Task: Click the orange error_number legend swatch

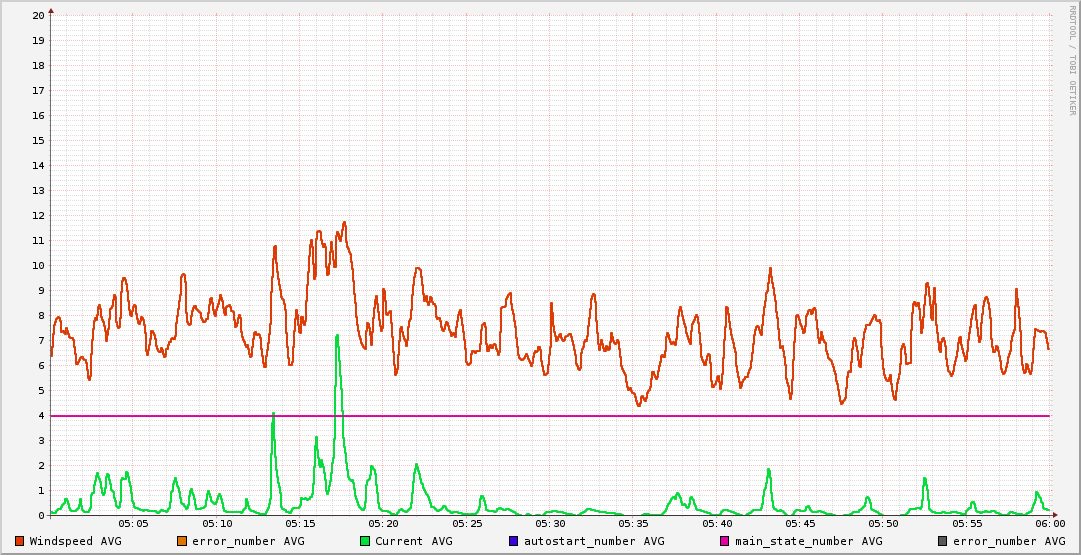Action: pos(182,541)
